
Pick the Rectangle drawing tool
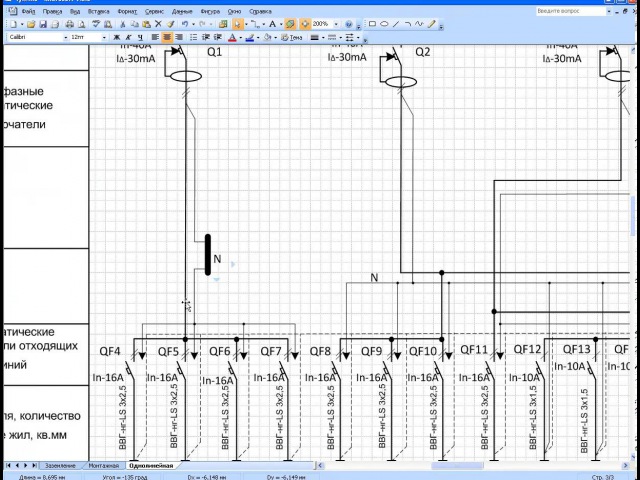pos(372,24)
